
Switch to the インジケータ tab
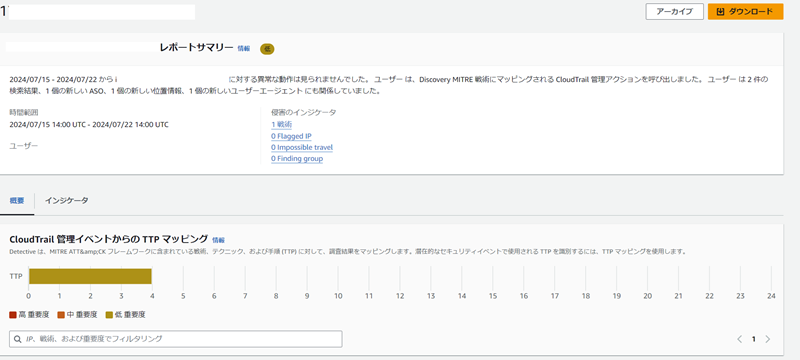66,200
